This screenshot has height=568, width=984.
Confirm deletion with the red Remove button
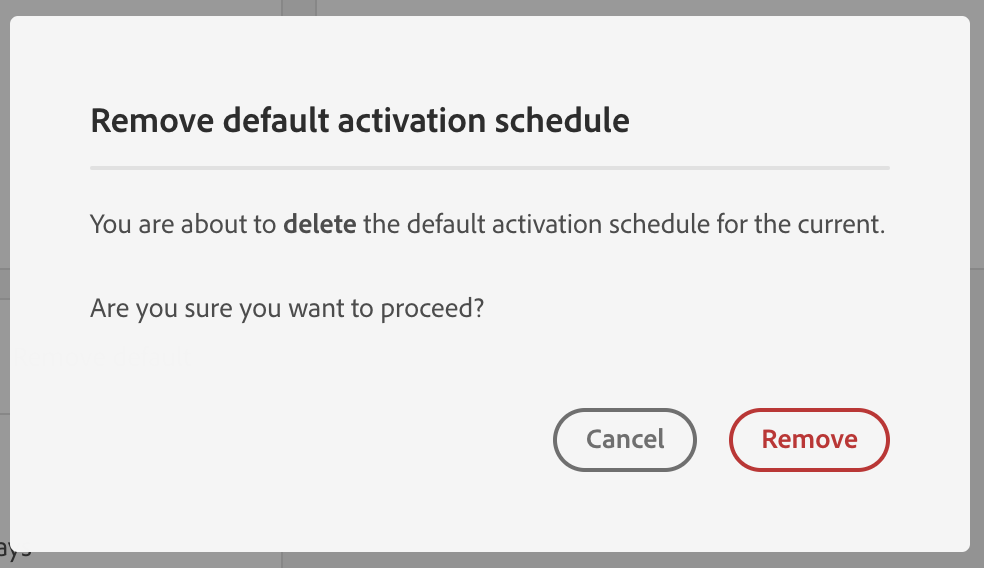coord(809,439)
